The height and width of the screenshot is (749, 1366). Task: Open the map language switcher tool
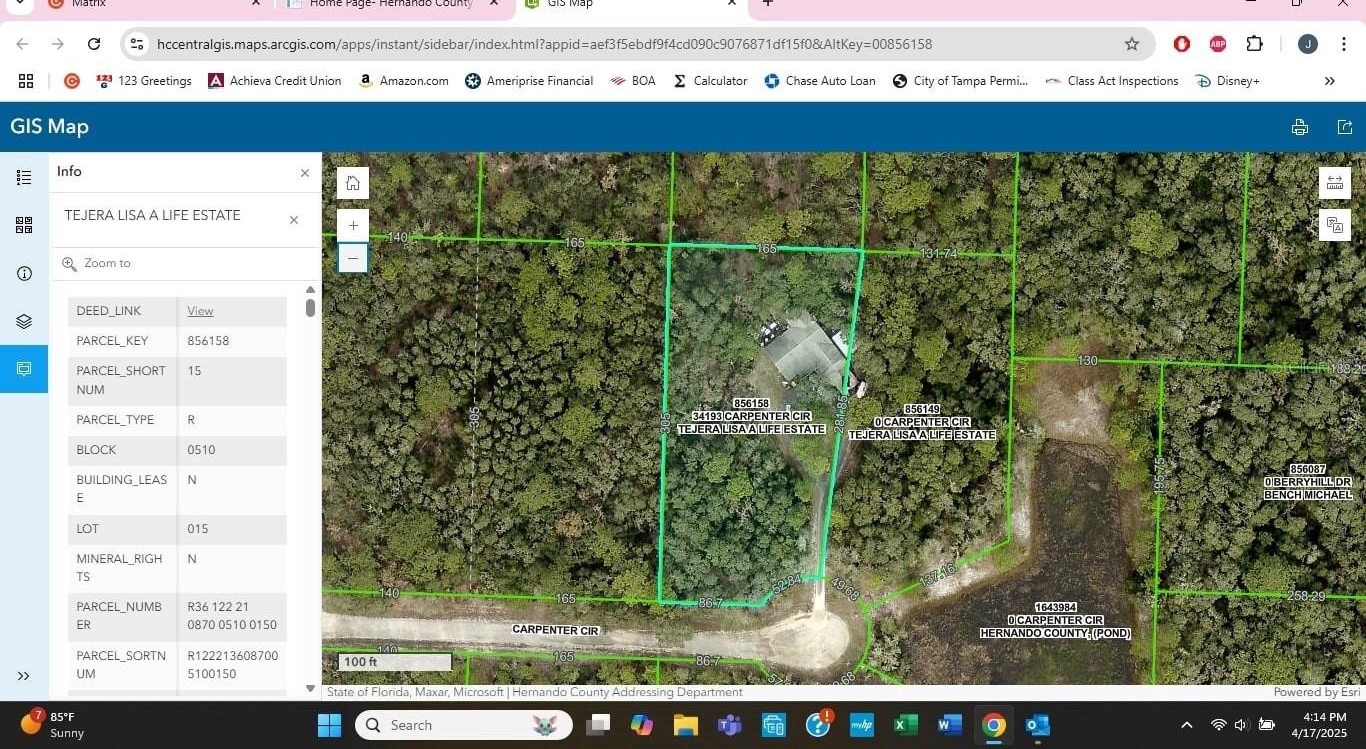click(1335, 225)
